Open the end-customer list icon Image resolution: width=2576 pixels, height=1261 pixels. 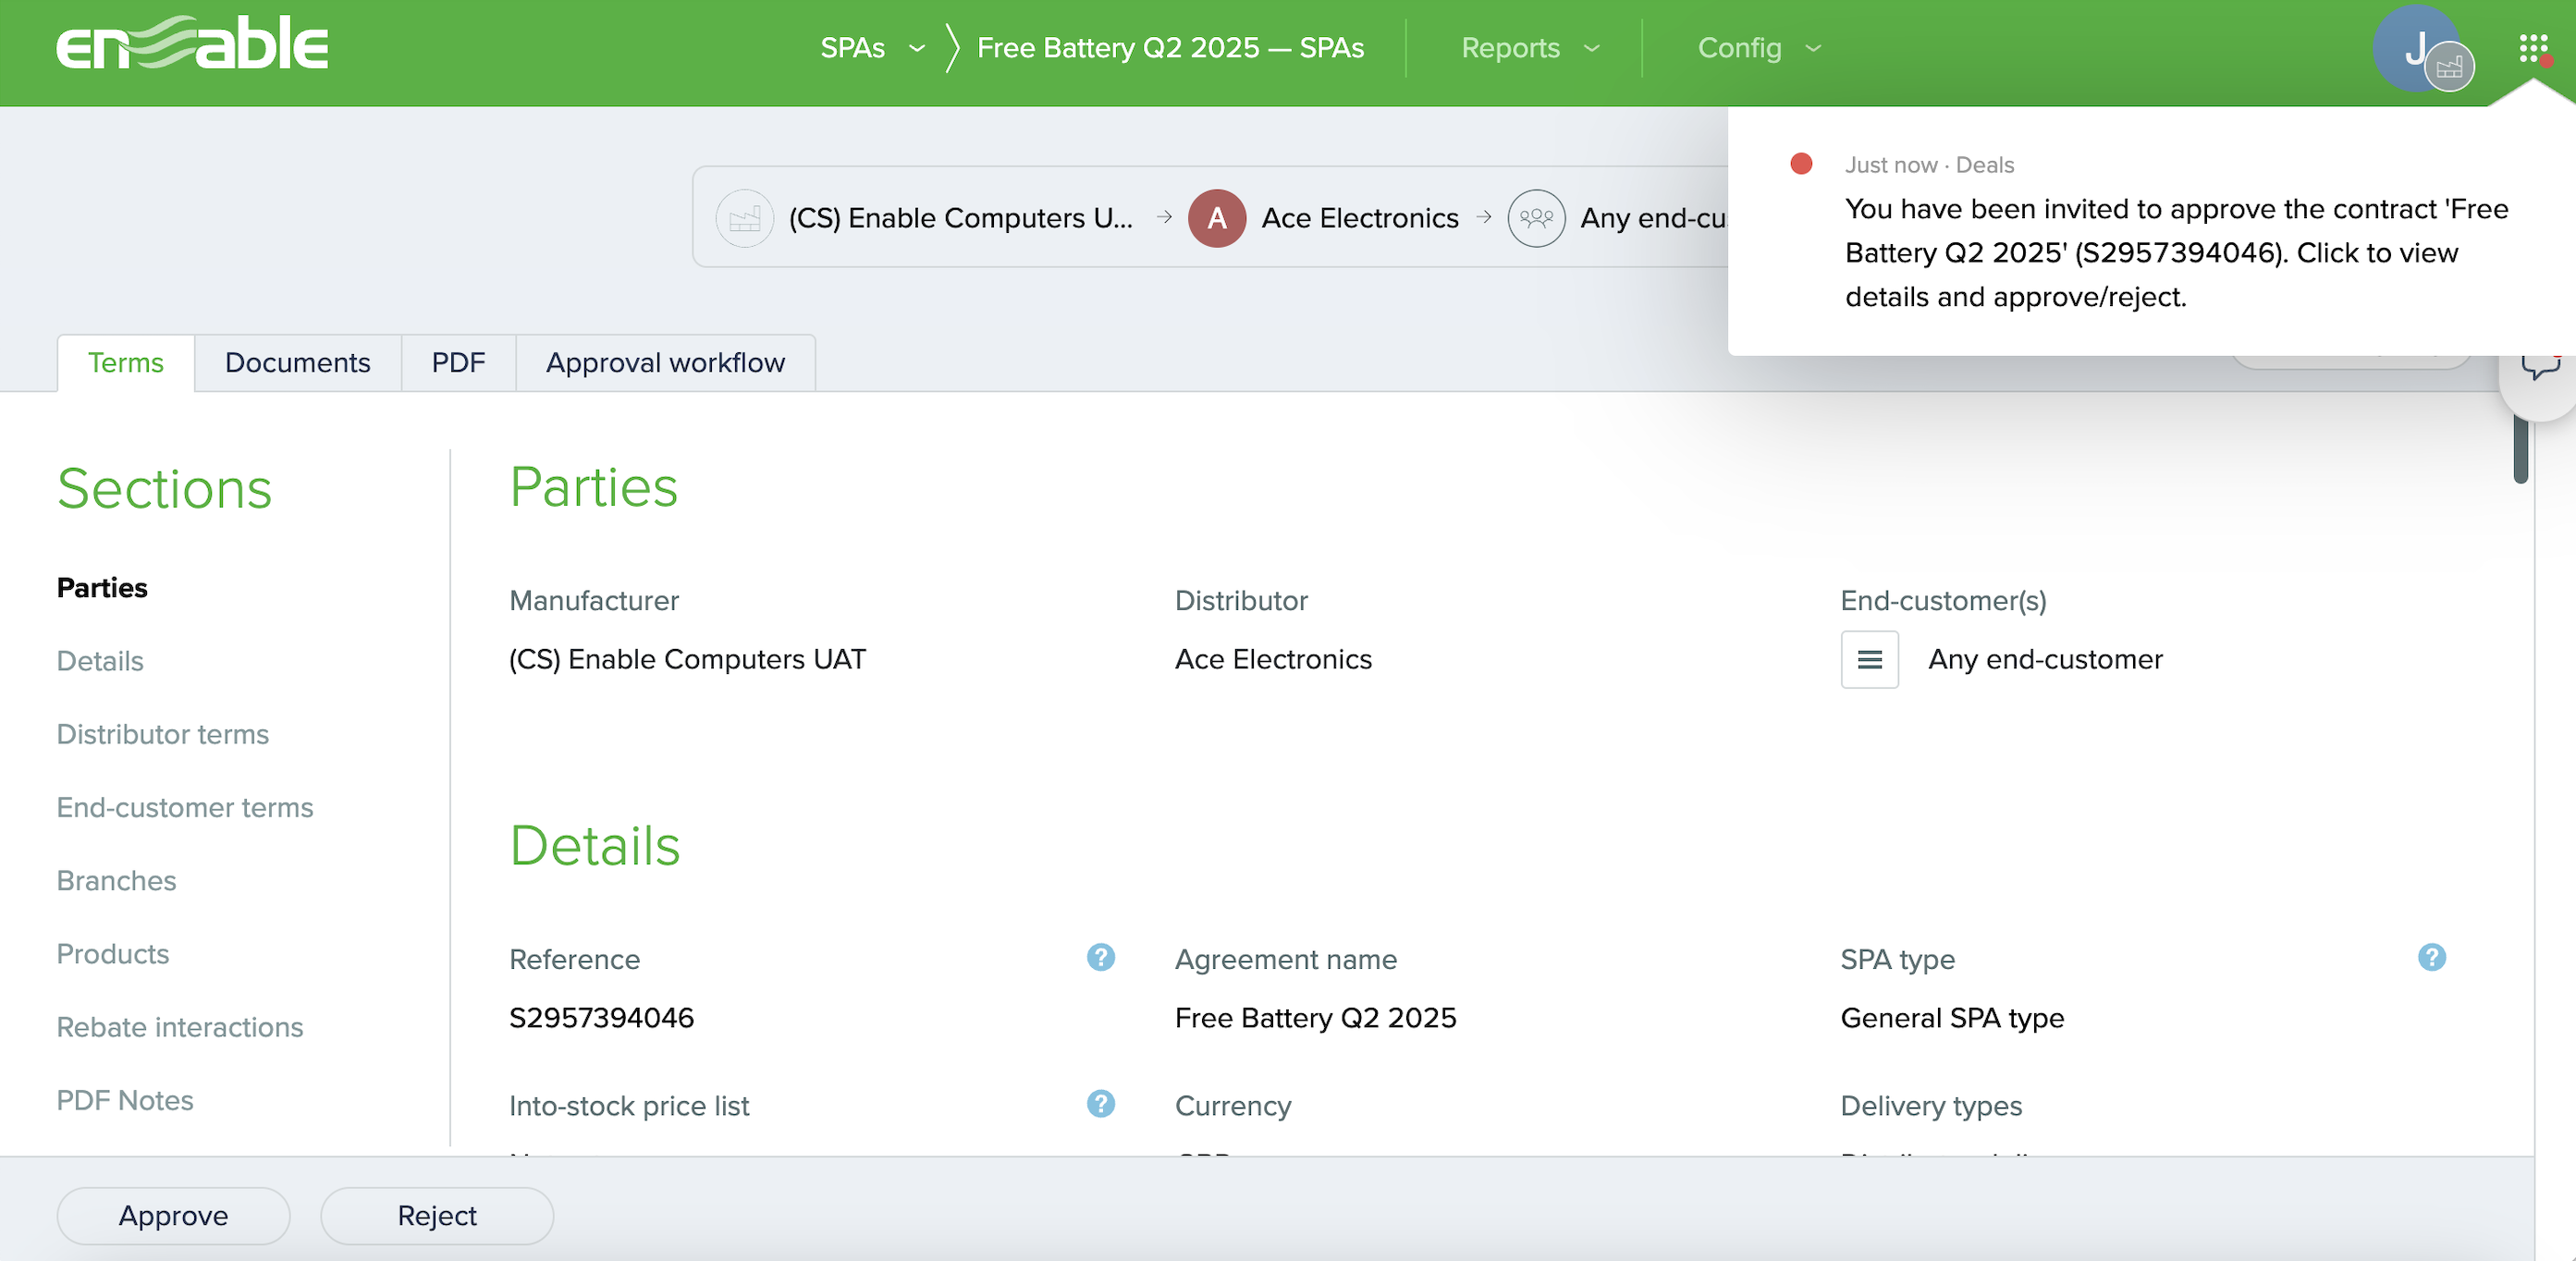click(x=1869, y=660)
